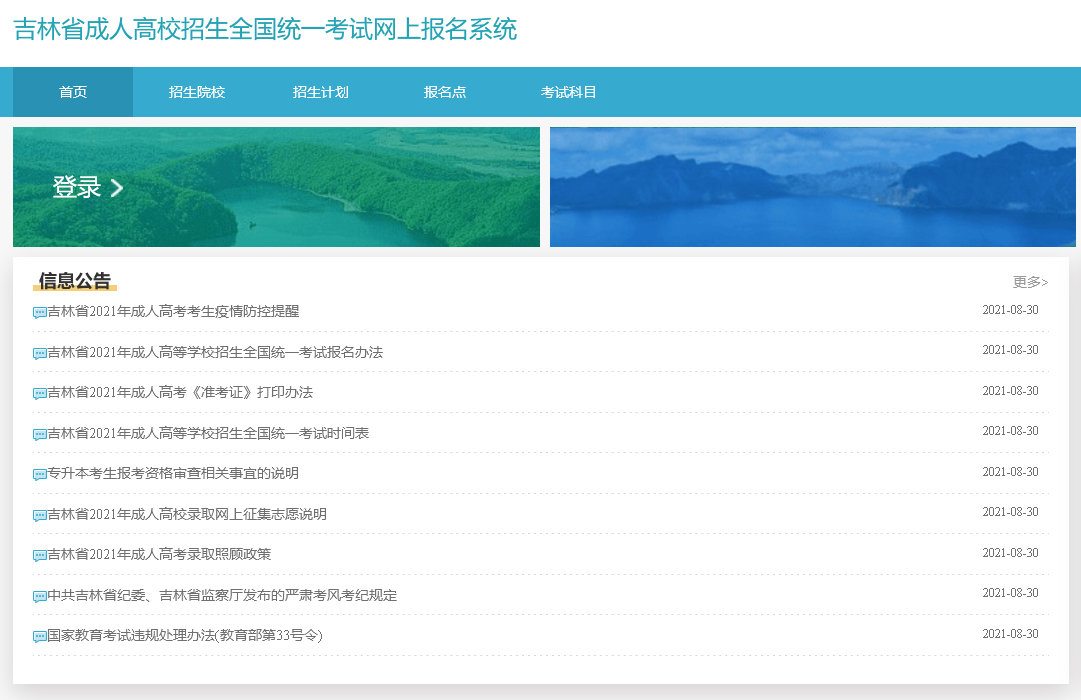1081x700 pixels.
Task: Click the icon before 严肃考风考纪规定
Action: (38, 593)
